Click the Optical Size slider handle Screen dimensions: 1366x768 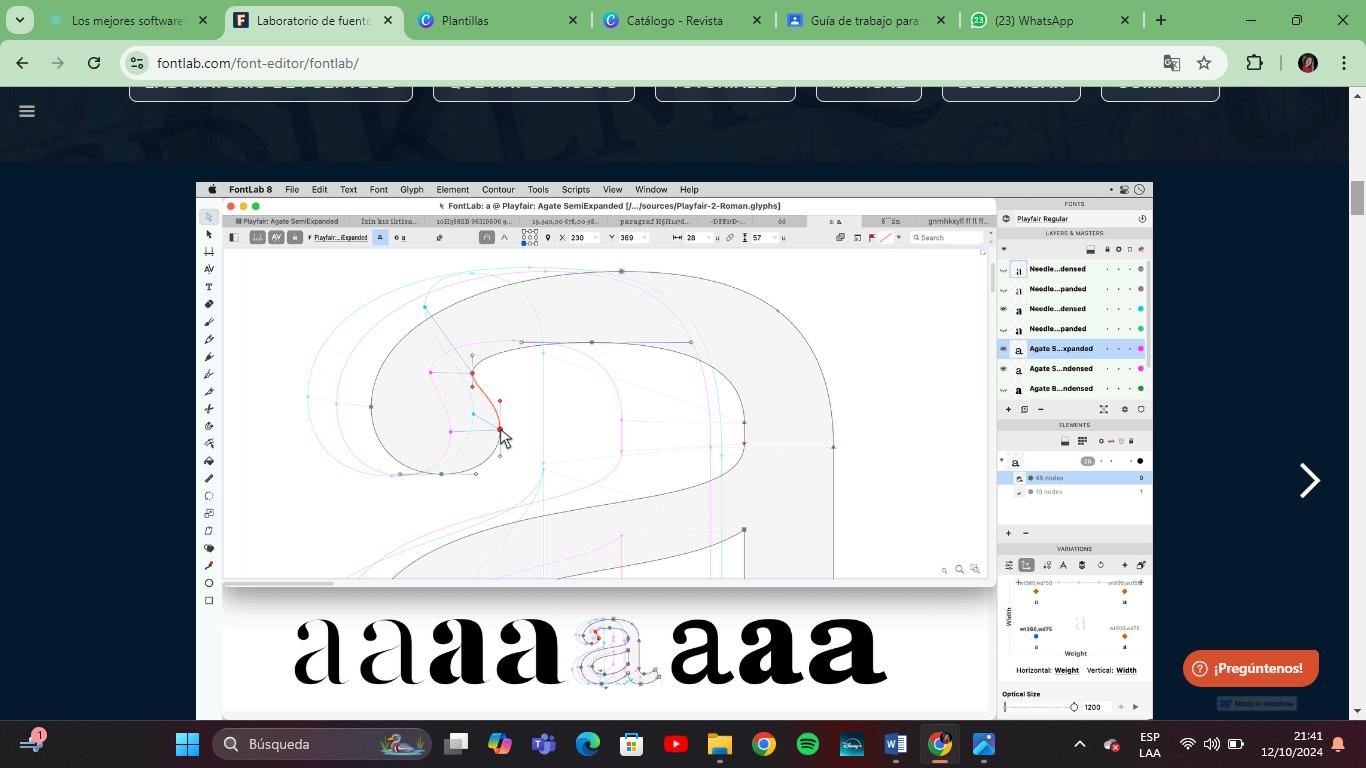(x=1074, y=707)
